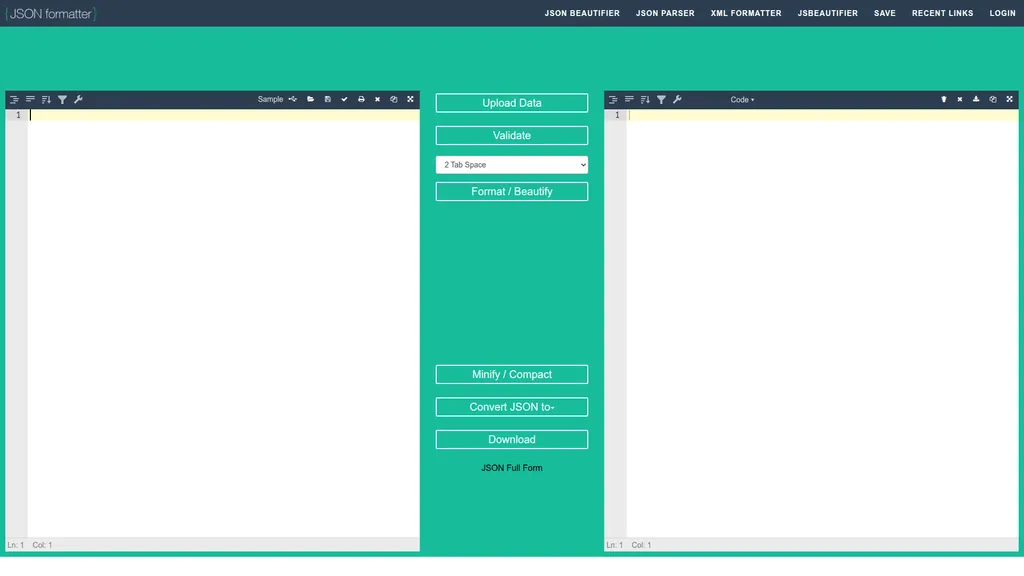The height and width of the screenshot is (576, 1024).
Task: Click the format icon in the right editor toolbar
Action: tap(613, 99)
